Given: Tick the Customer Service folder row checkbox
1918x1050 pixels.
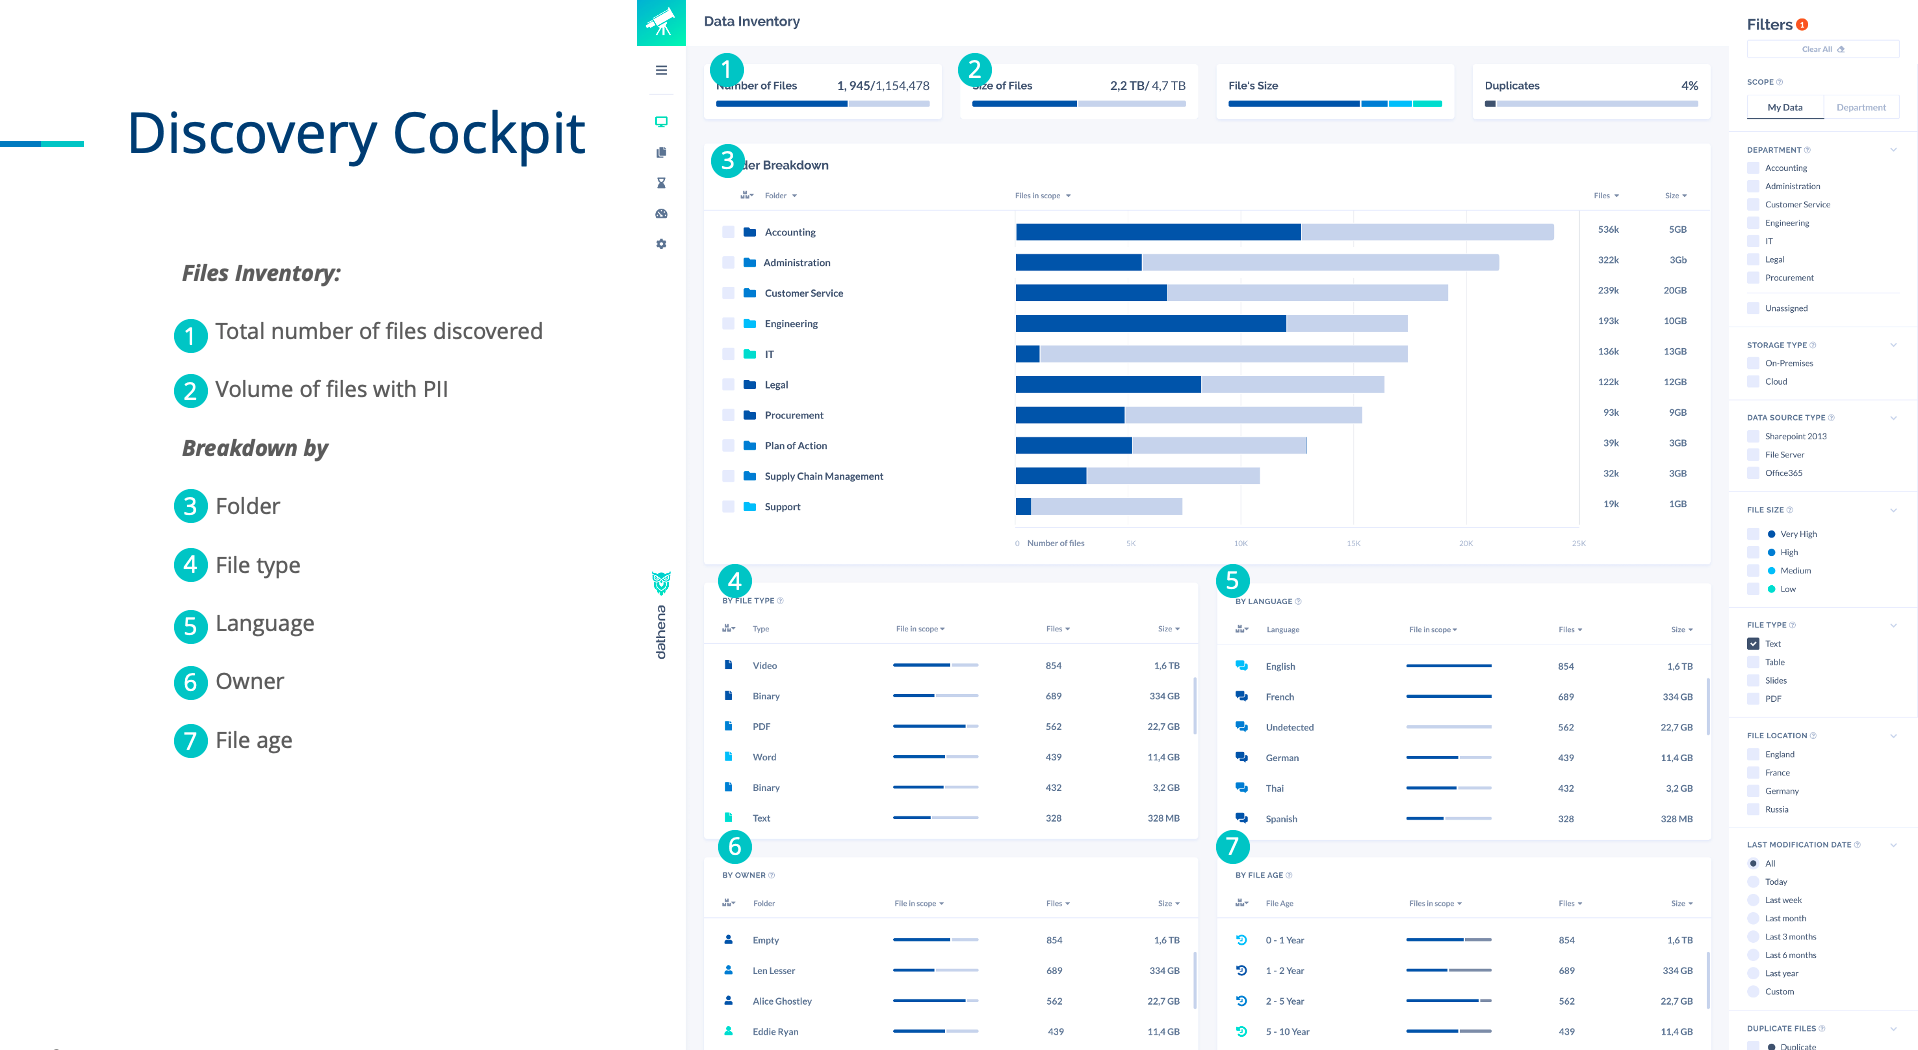Looking at the screenshot, I should click(728, 293).
